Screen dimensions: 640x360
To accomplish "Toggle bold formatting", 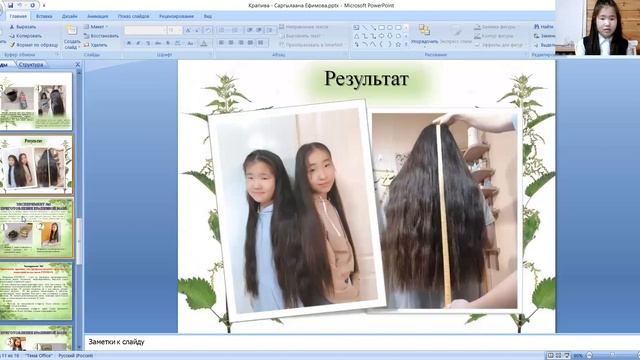I will (129, 43).
